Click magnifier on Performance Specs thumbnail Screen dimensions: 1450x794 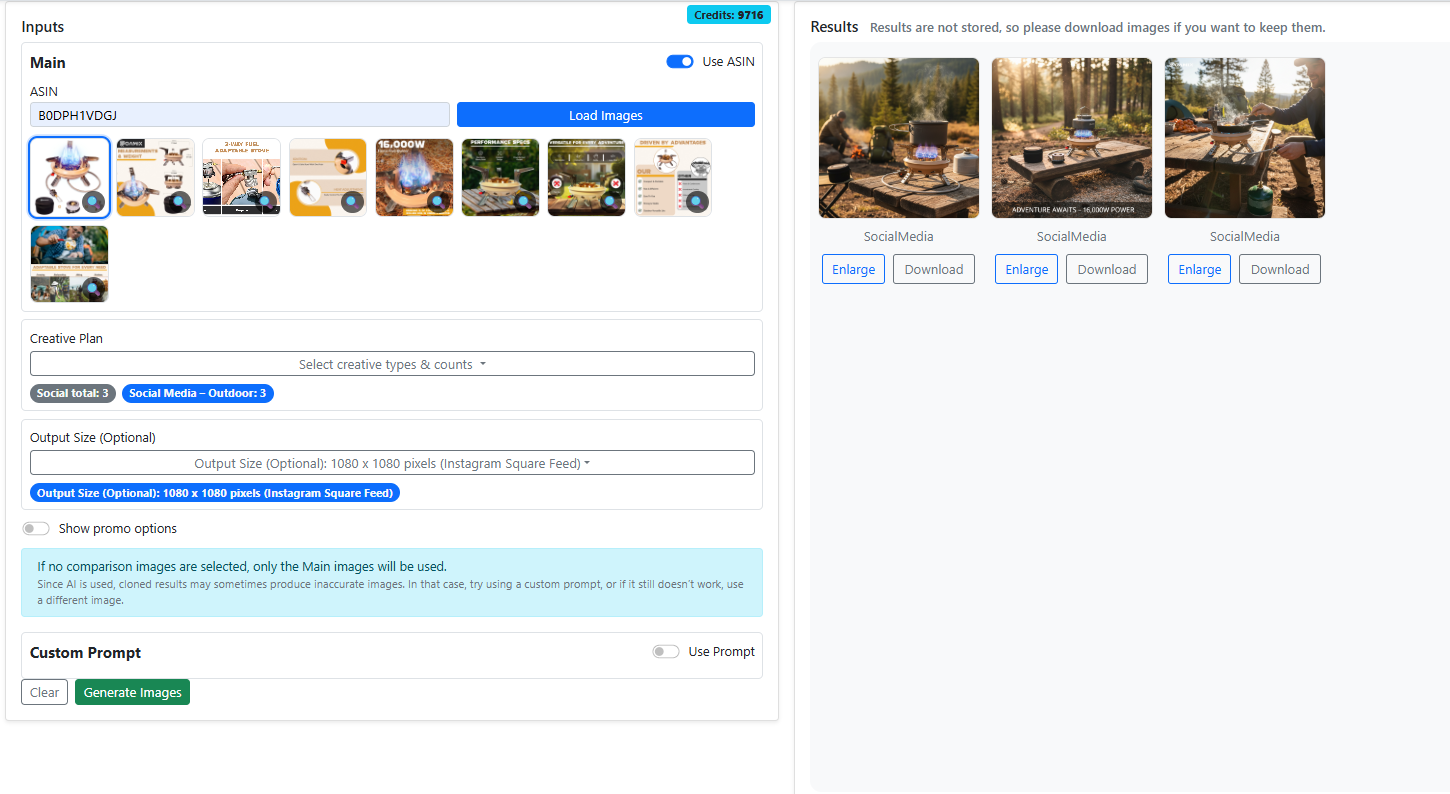tap(523, 201)
